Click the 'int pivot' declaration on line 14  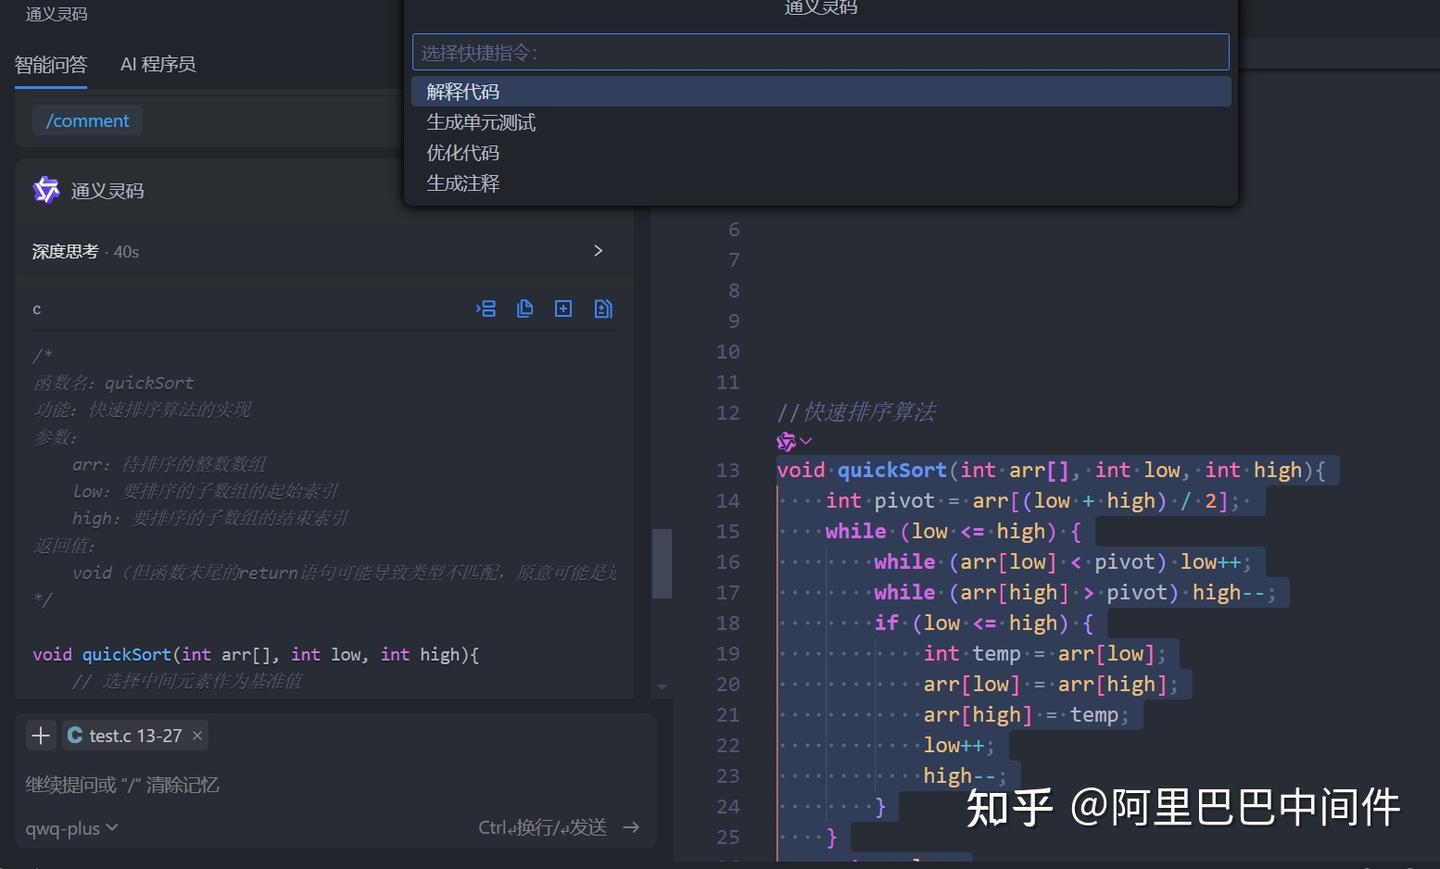880,501
